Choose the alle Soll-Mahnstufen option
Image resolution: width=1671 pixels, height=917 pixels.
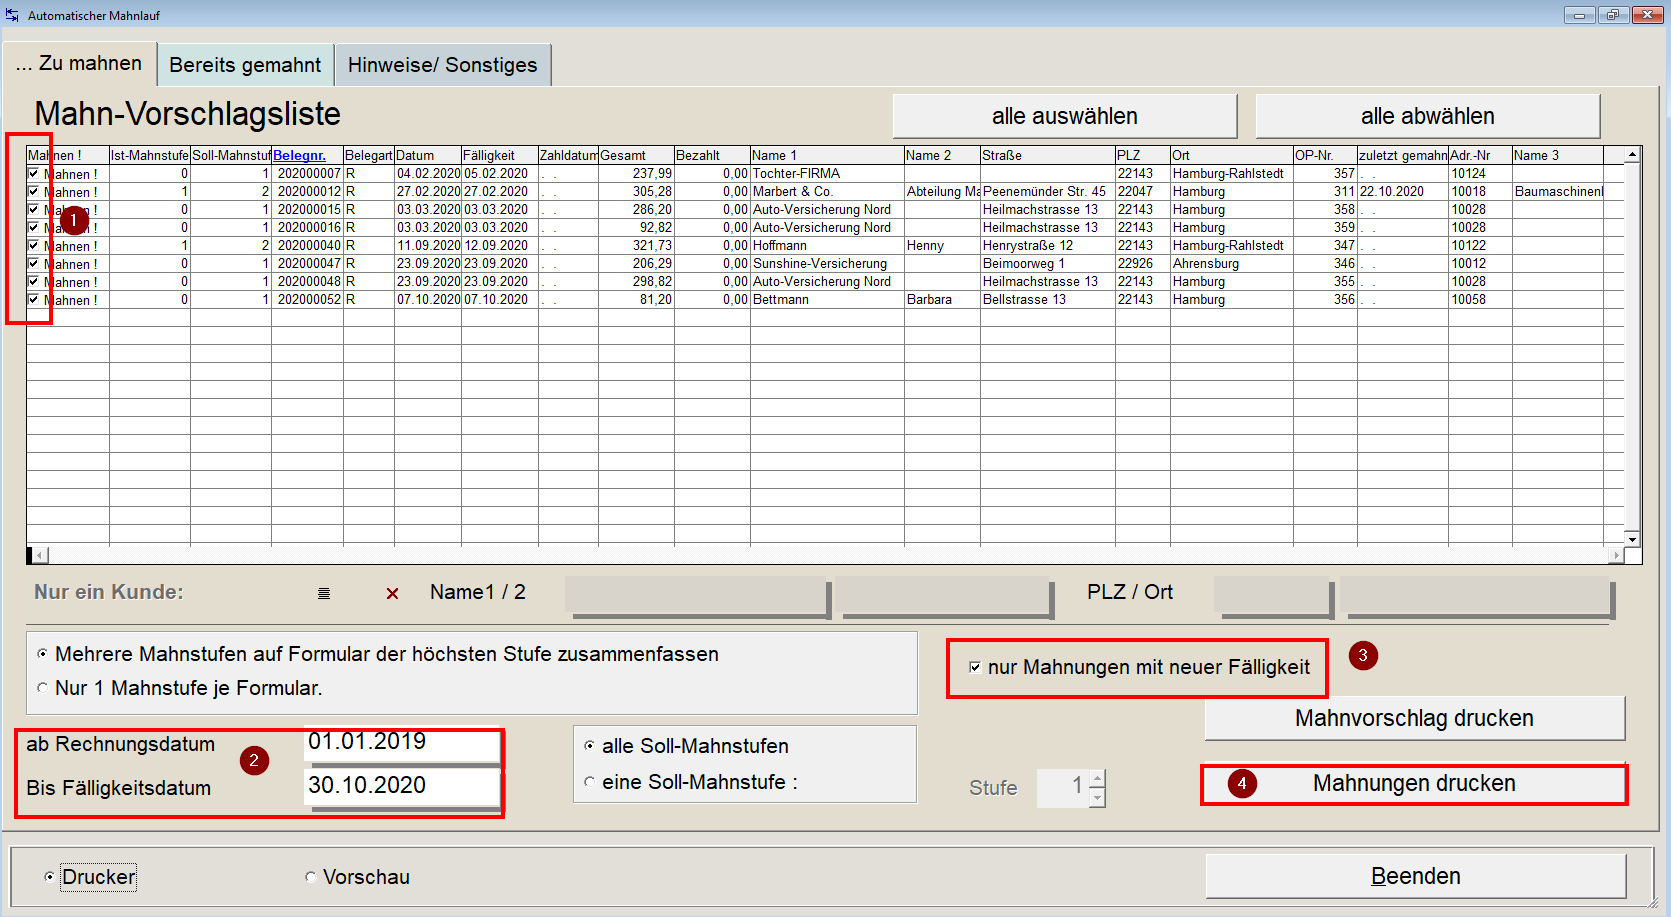click(589, 746)
